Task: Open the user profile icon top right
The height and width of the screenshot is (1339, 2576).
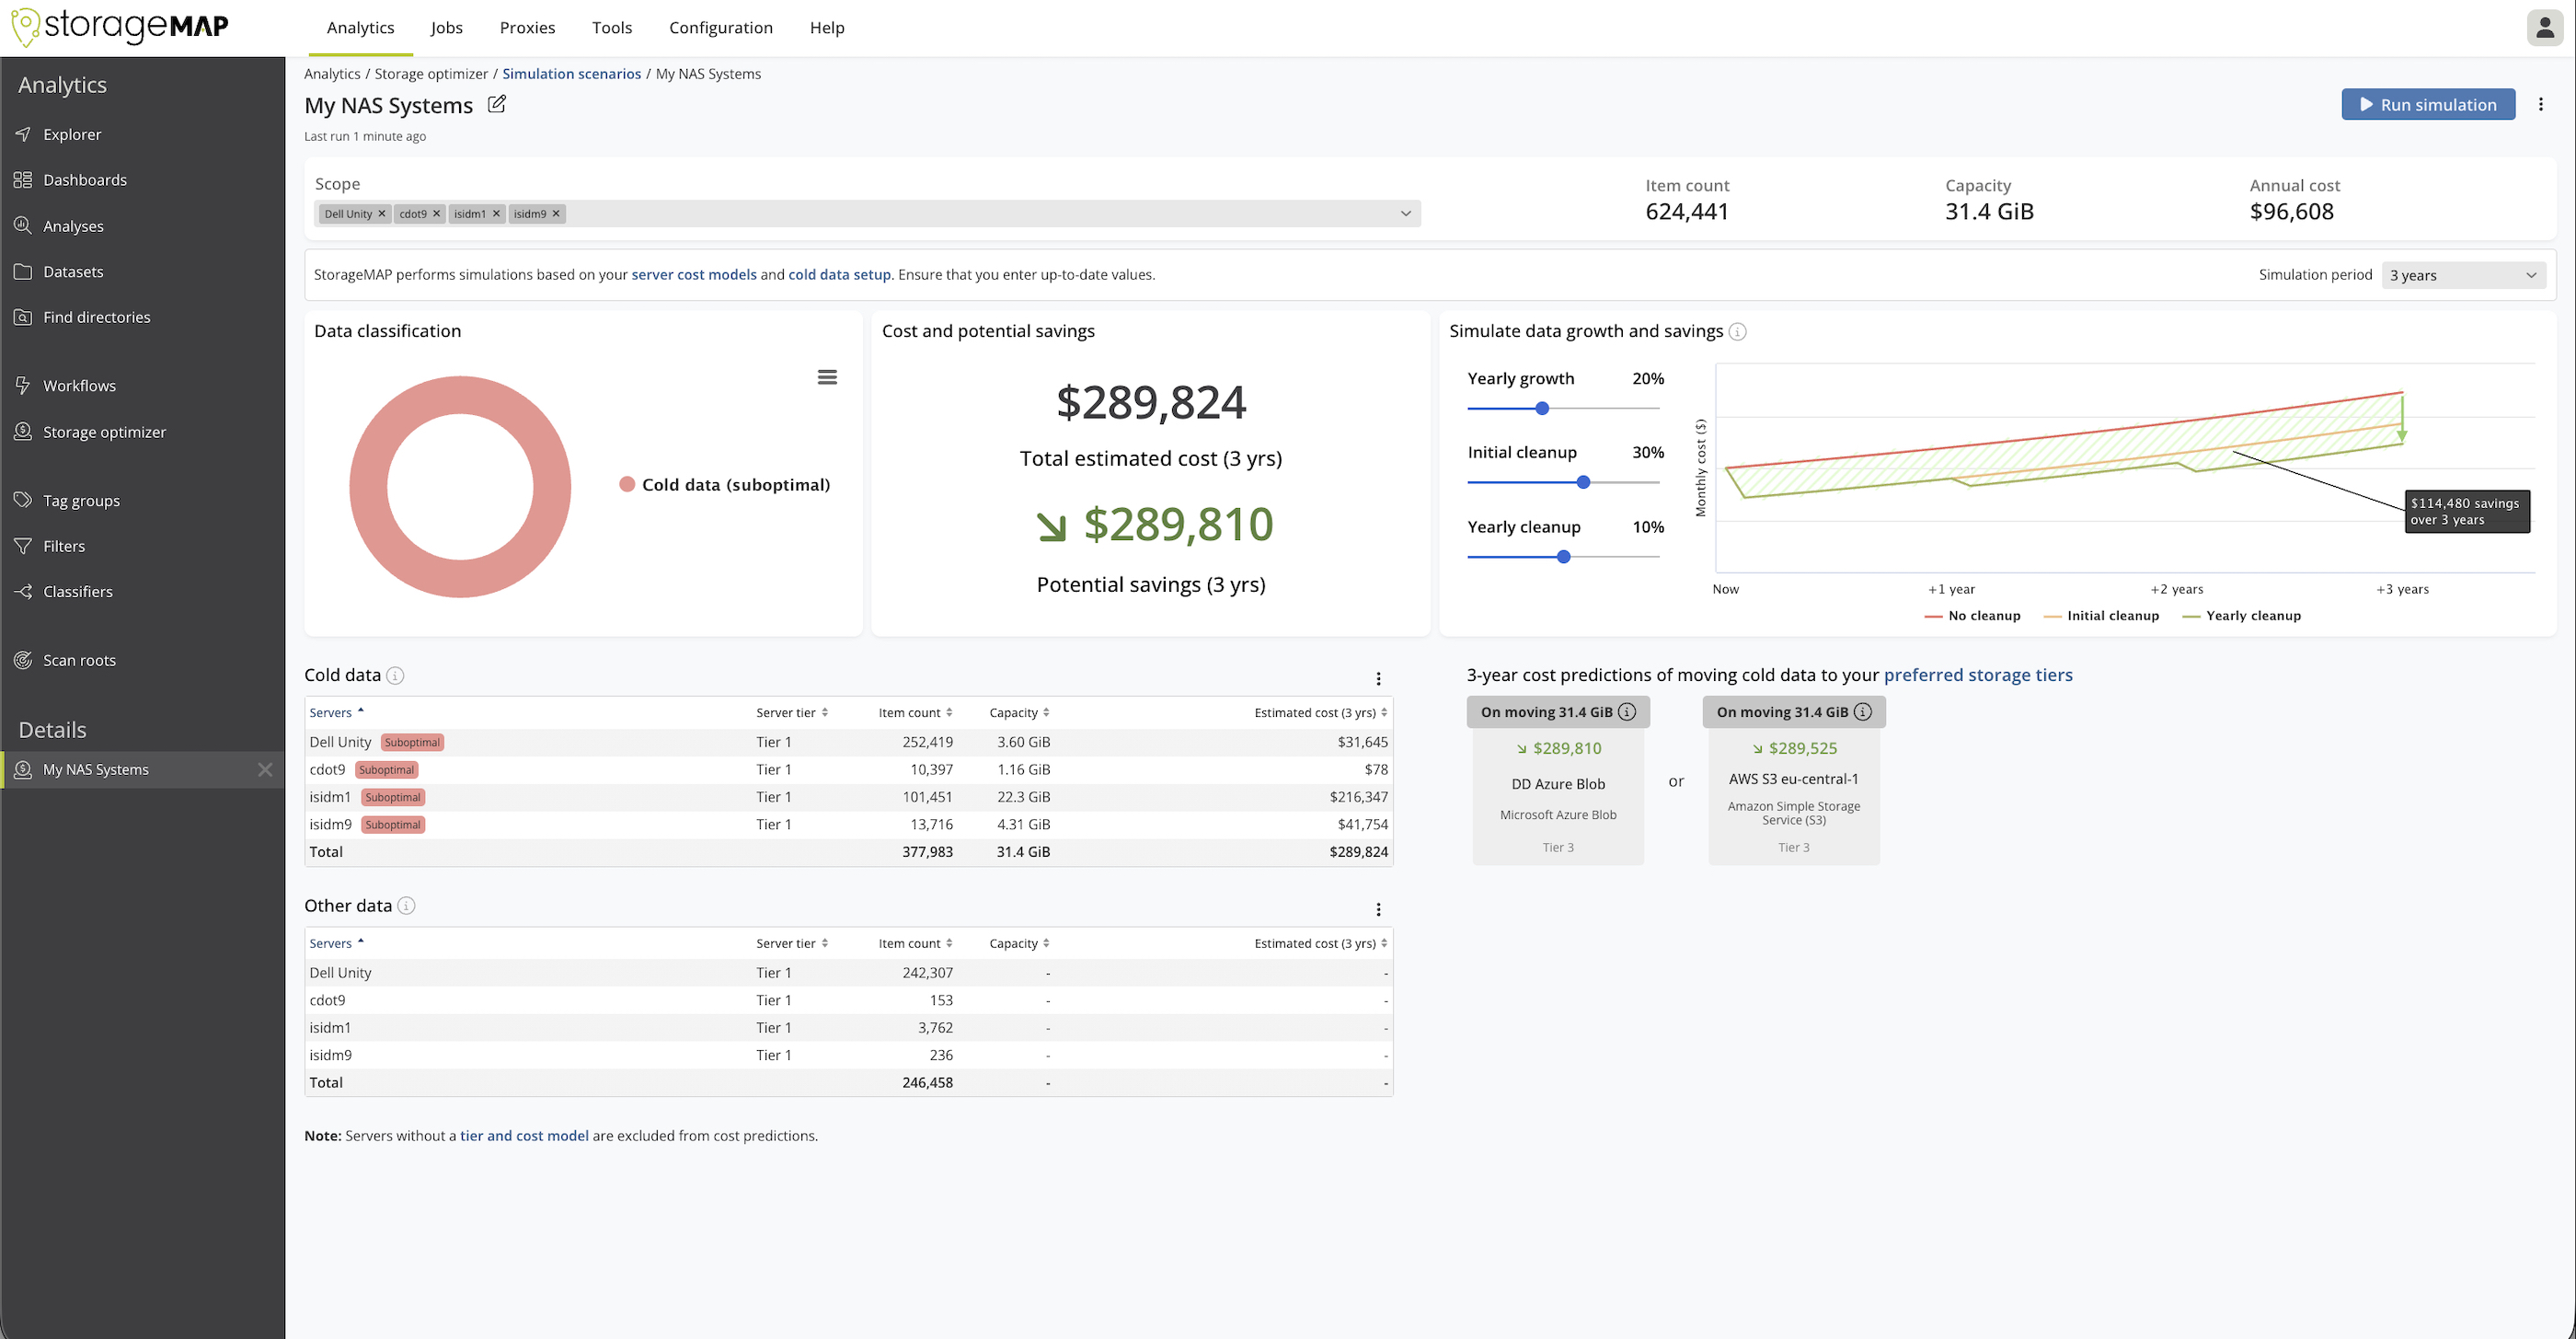Action: 2543,27
